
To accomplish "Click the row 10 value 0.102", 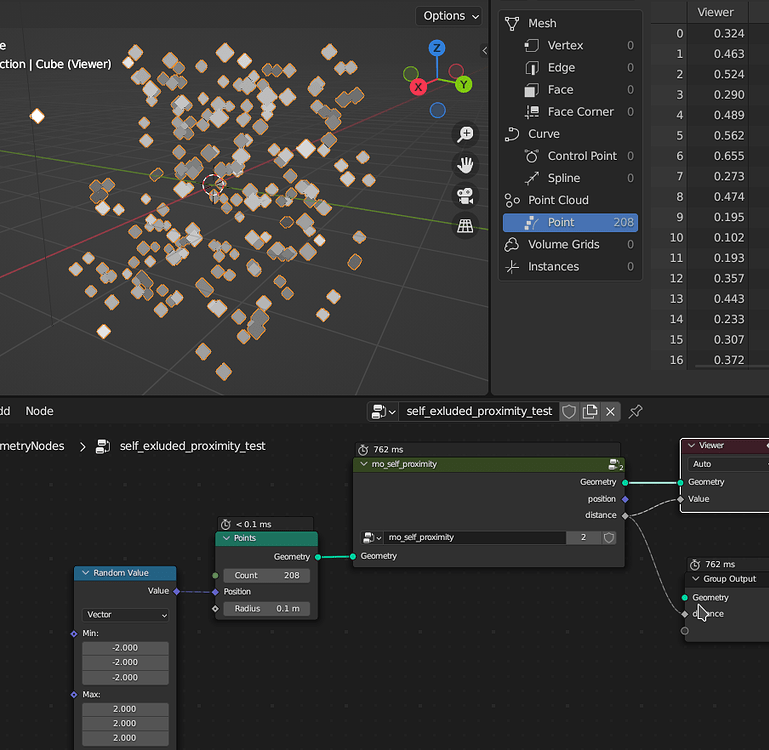I will coord(729,237).
